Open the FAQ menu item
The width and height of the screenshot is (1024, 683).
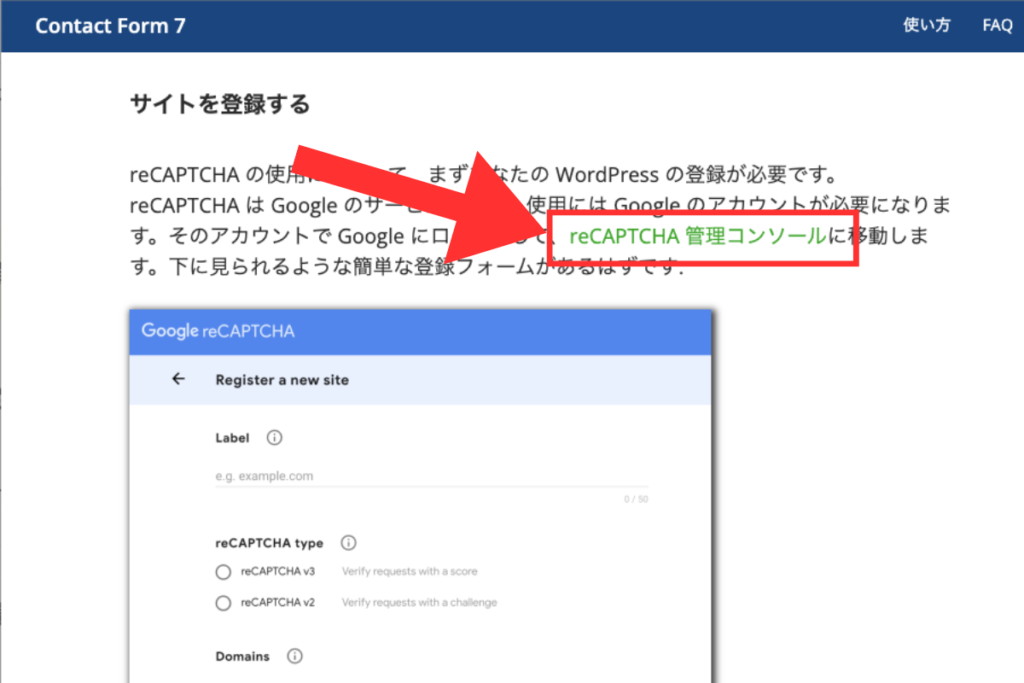(997, 26)
